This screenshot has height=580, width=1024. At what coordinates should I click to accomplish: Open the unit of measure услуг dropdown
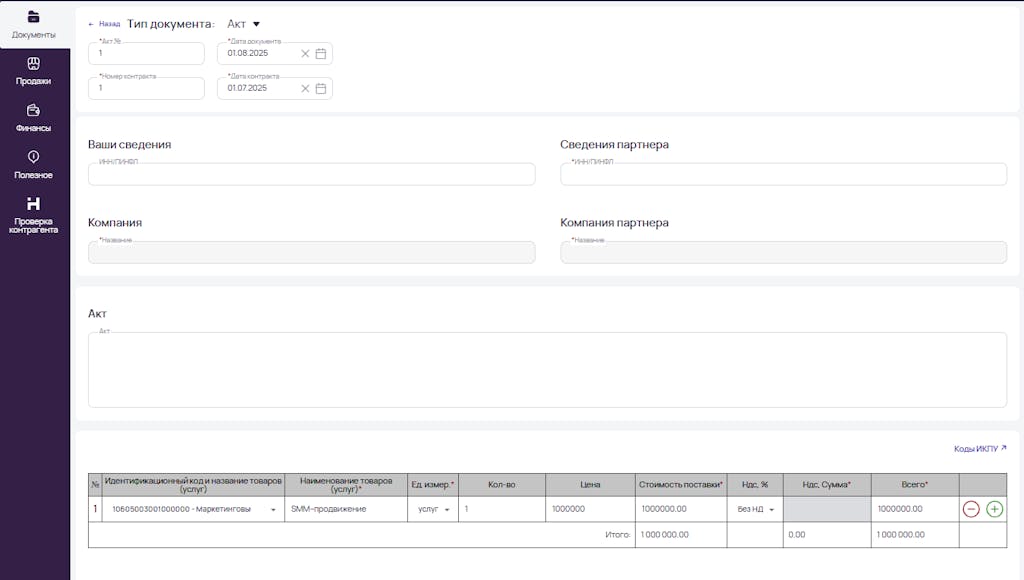click(x=447, y=509)
